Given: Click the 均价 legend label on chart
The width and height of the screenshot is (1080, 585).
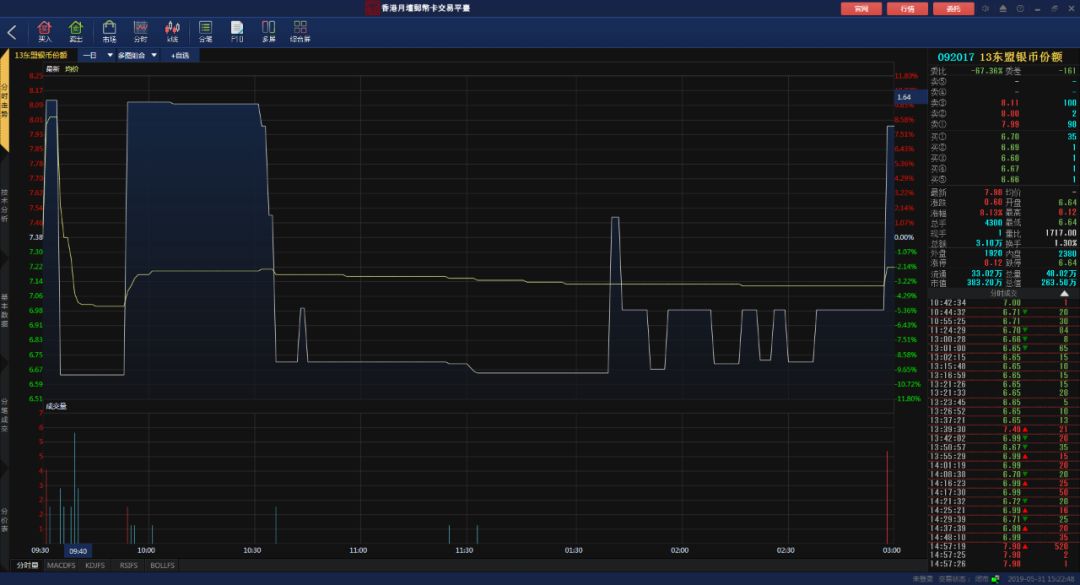Looking at the screenshot, I should (x=72, y=69).
